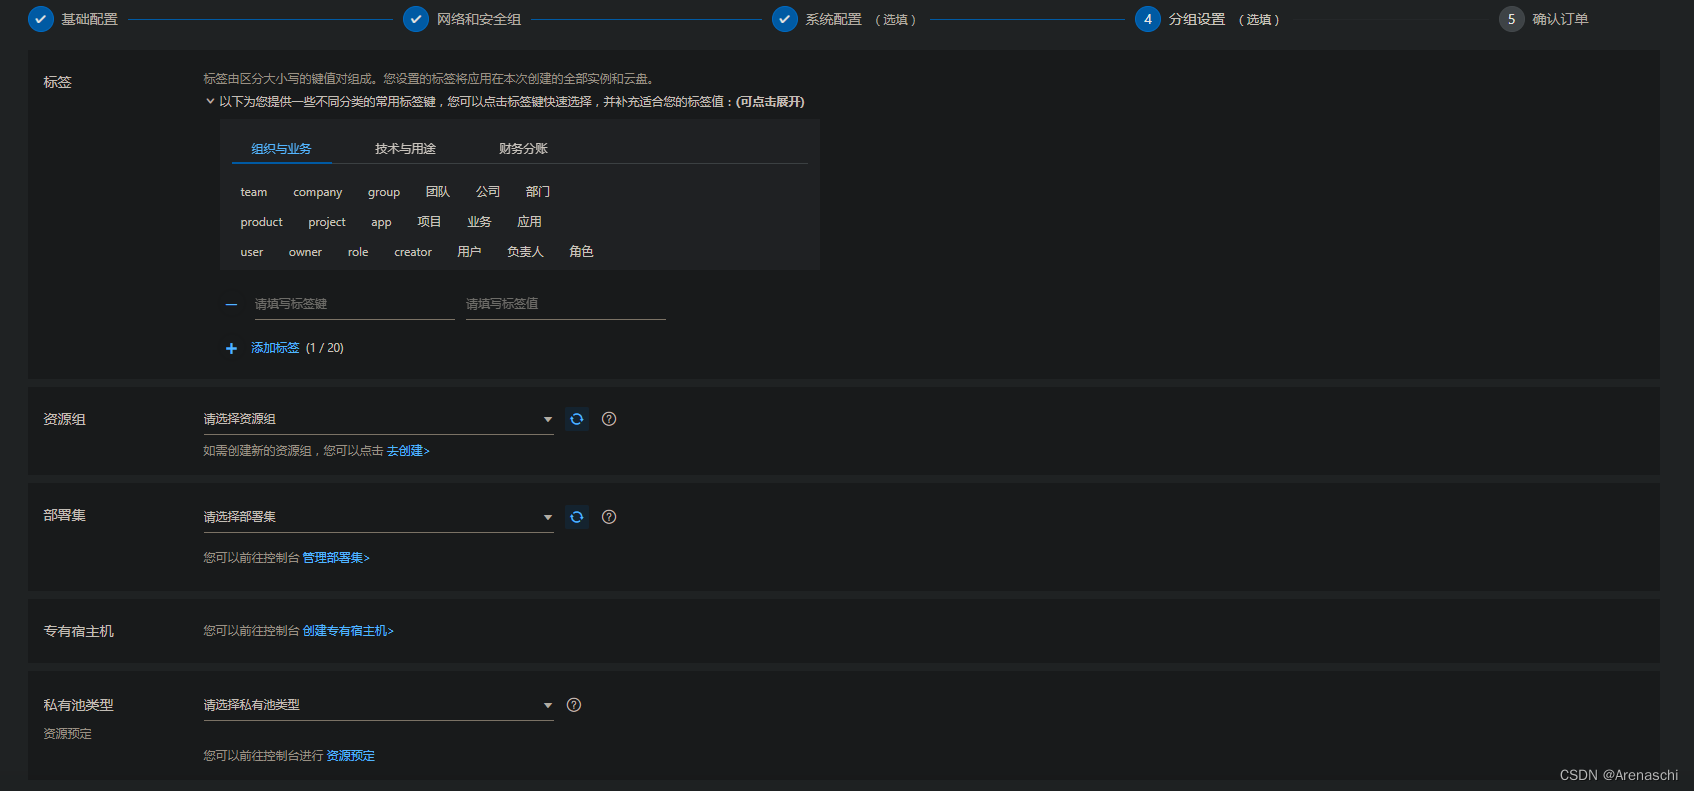Open help for 资源组
This screenshot has height=791, width=1694.
[x=609, y=419]
